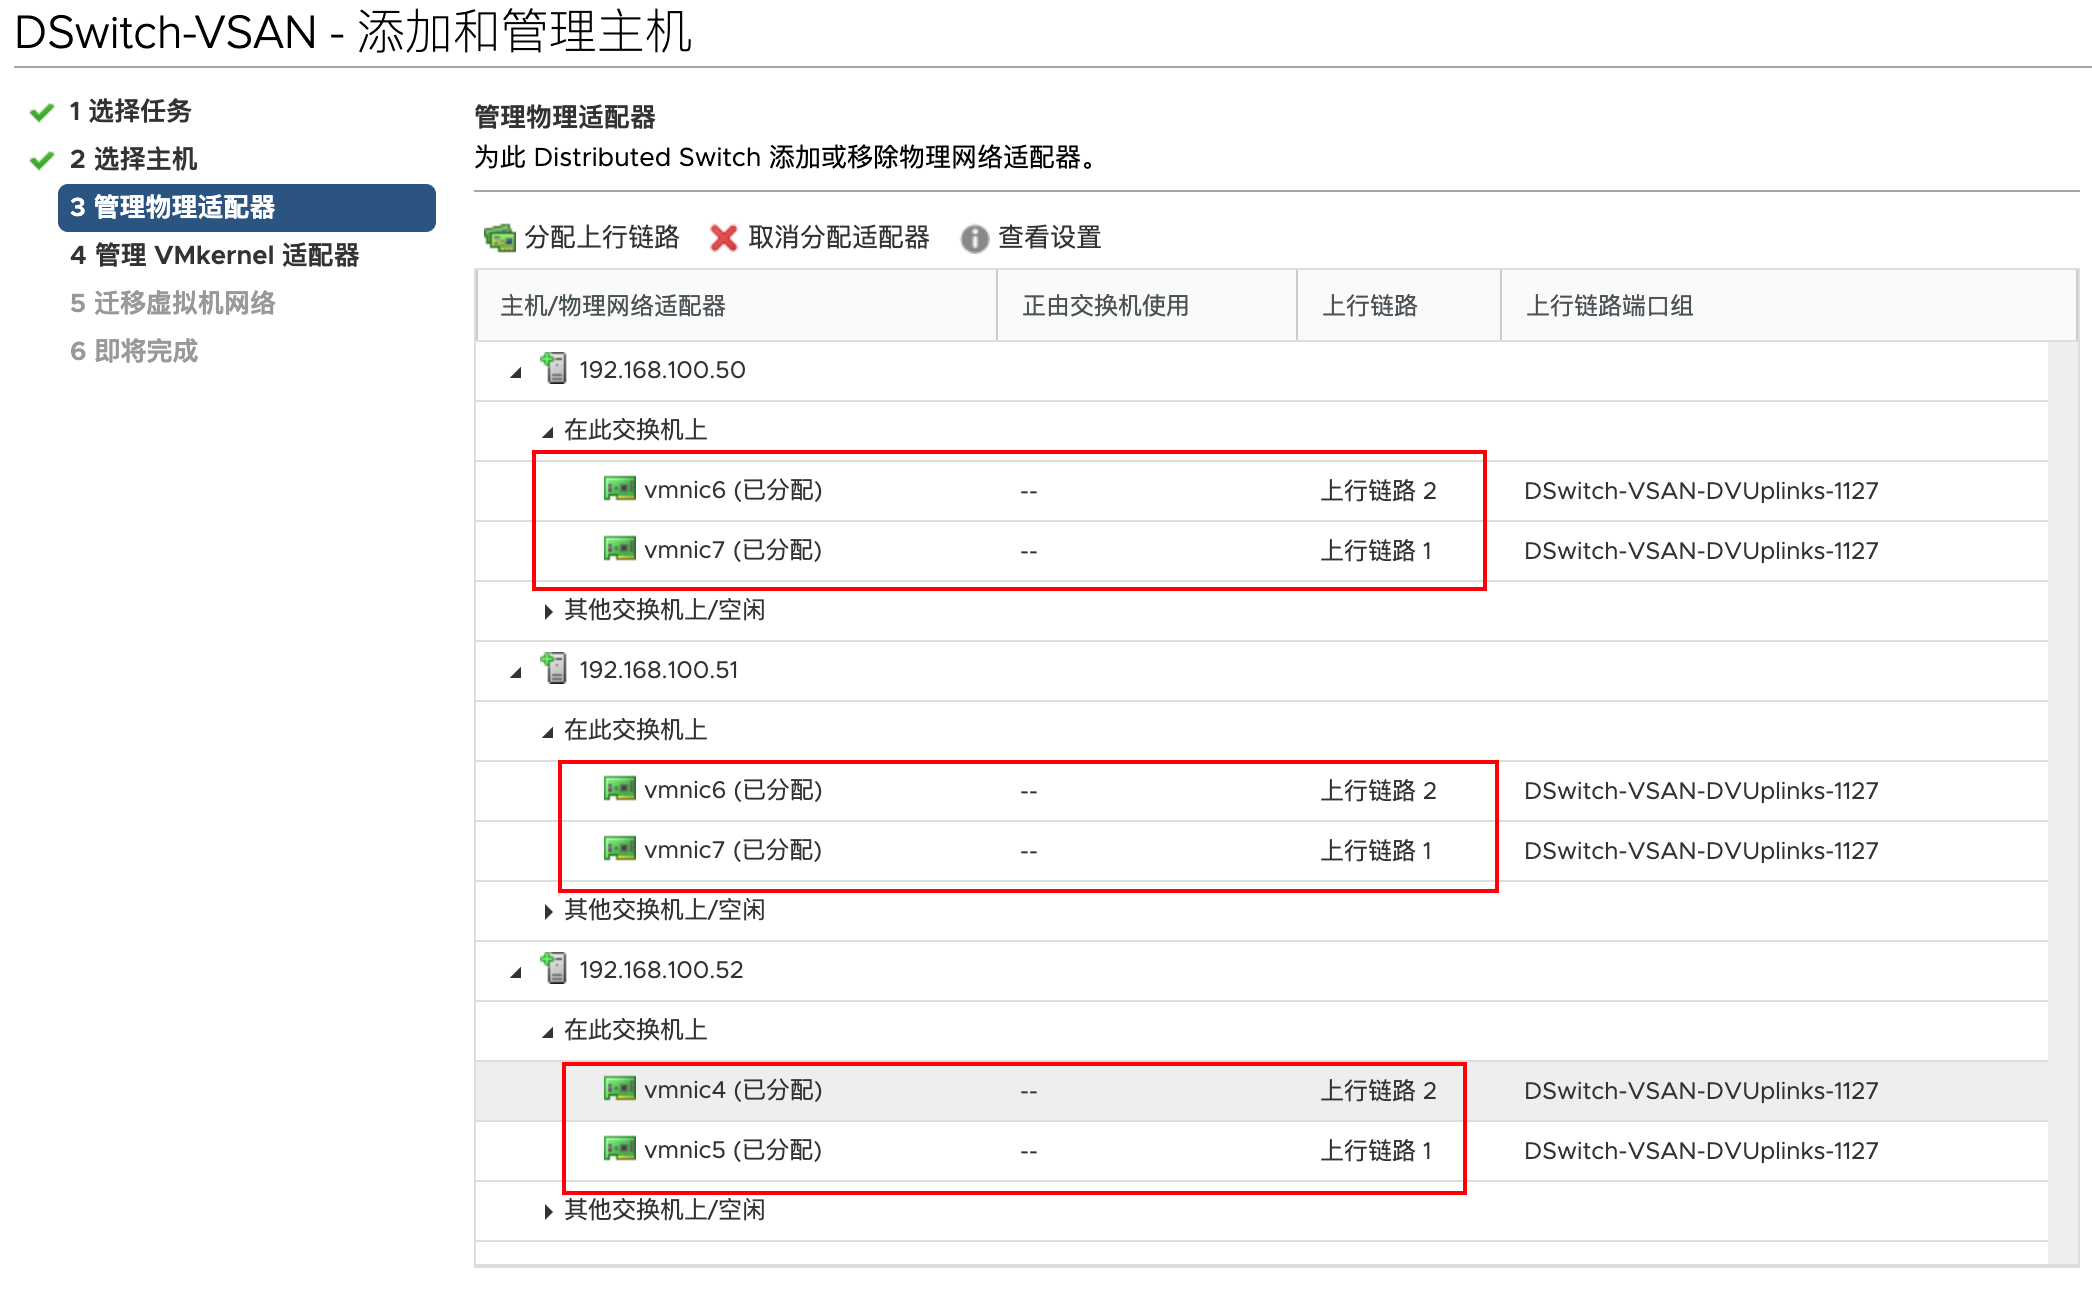Screen dimensions: 2092x1296
Task: Select vmnic7 row under host 192.168.100.50
Action: pyautogui.click(x=732, y=550)
